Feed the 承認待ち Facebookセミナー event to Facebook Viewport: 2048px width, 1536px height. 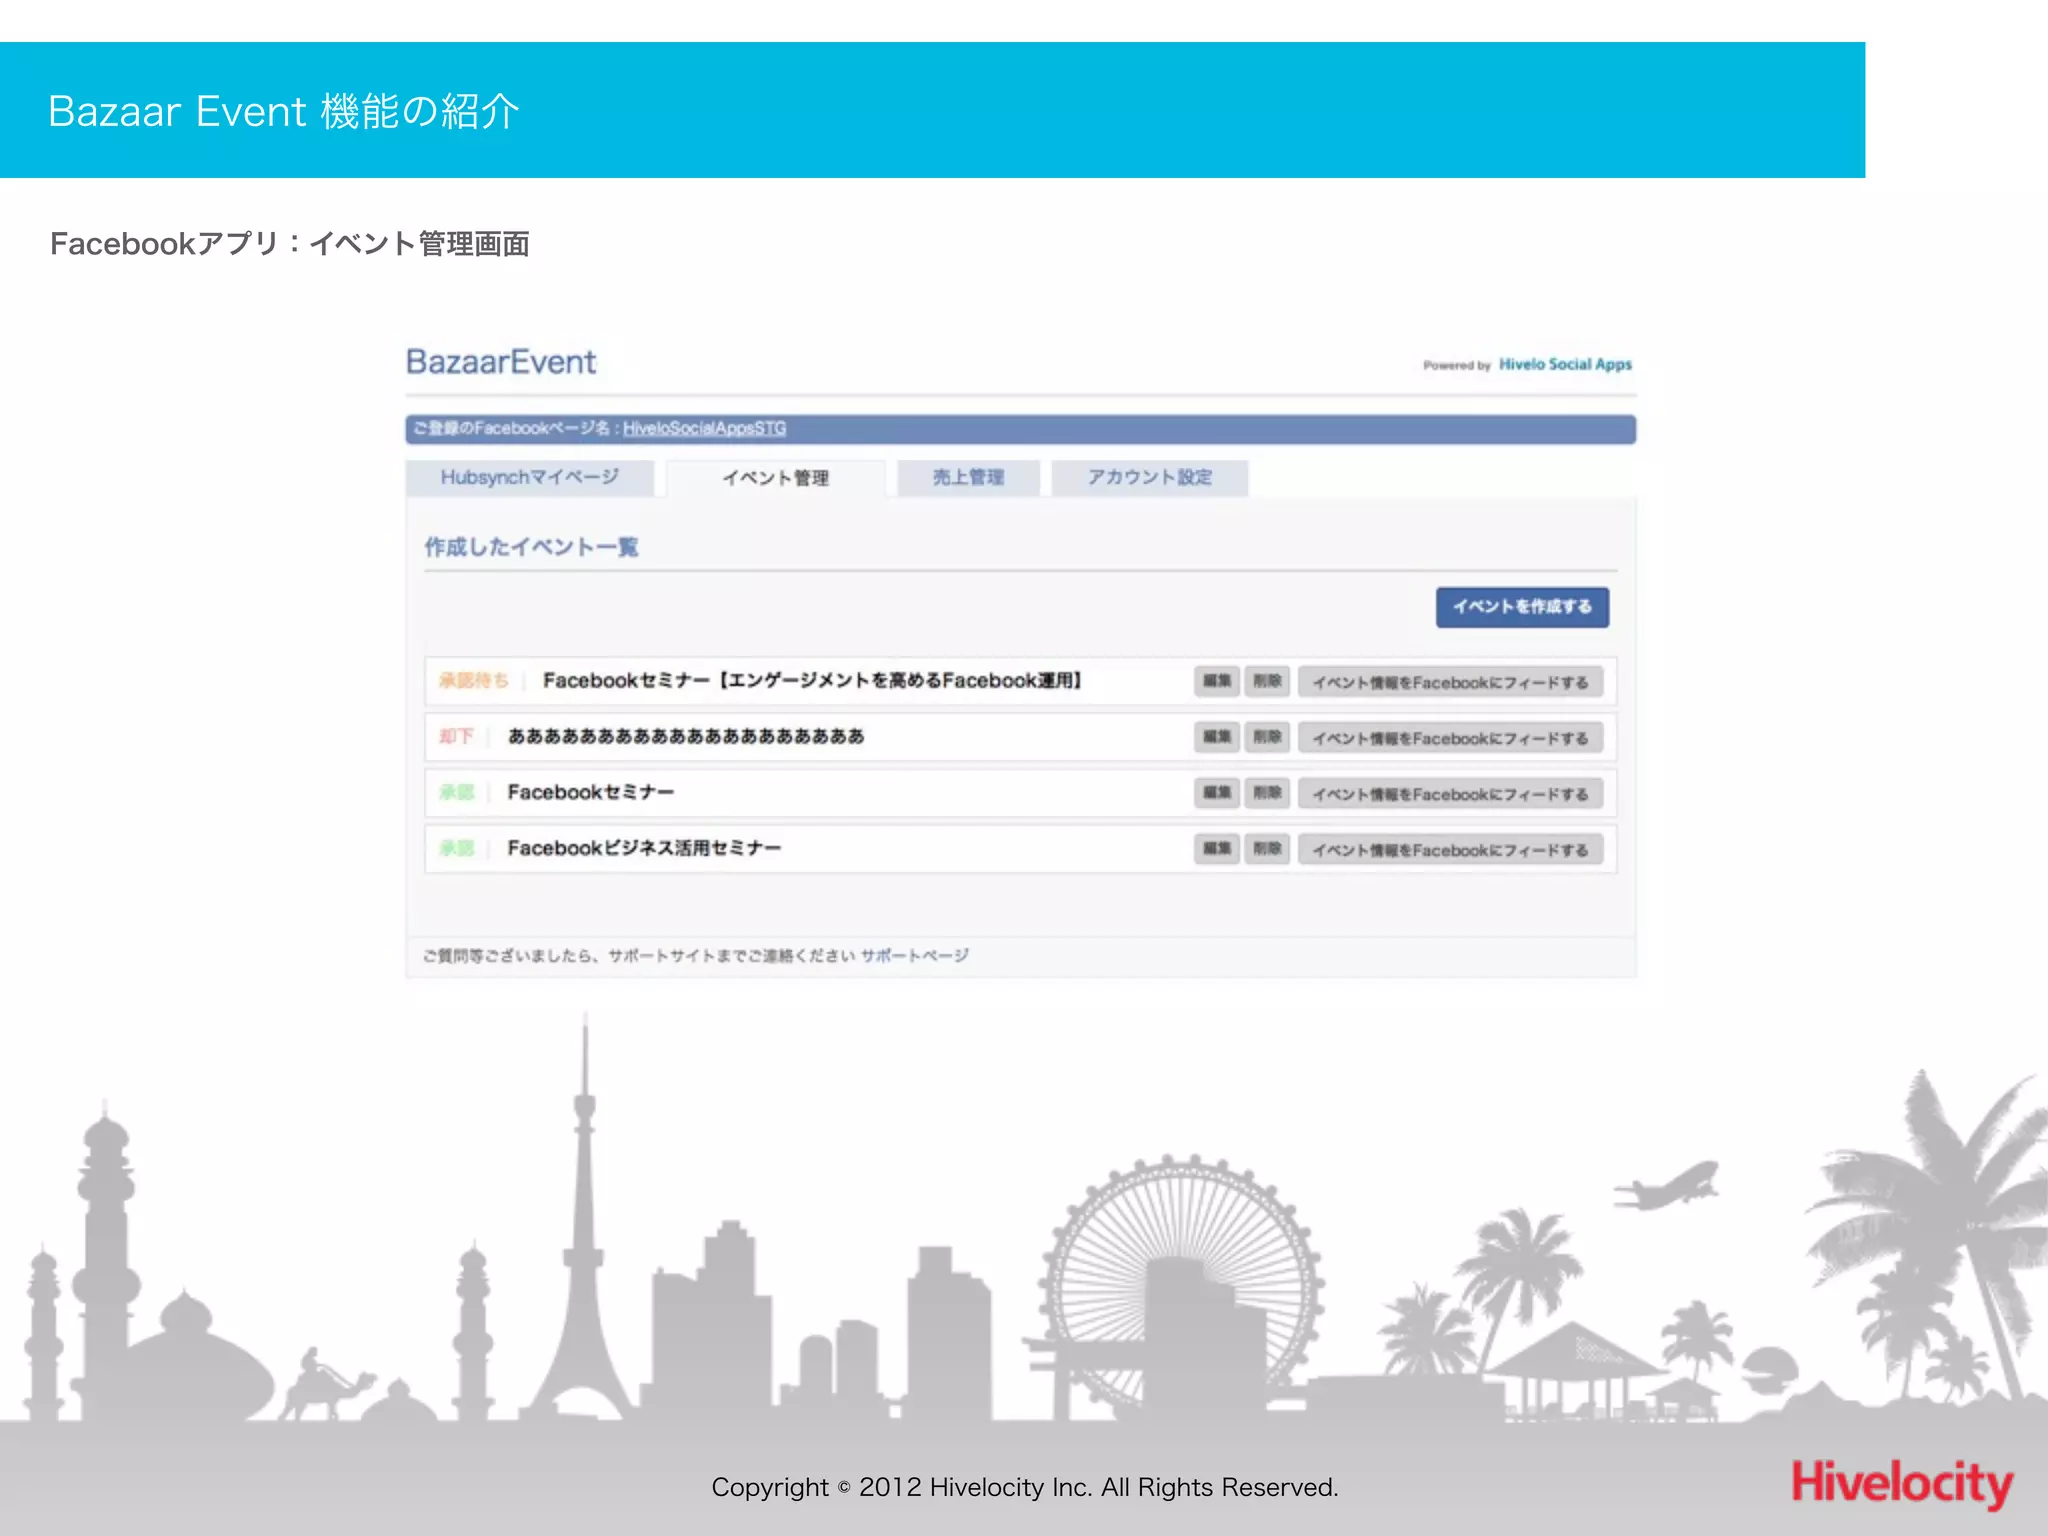click(1450, 682)
